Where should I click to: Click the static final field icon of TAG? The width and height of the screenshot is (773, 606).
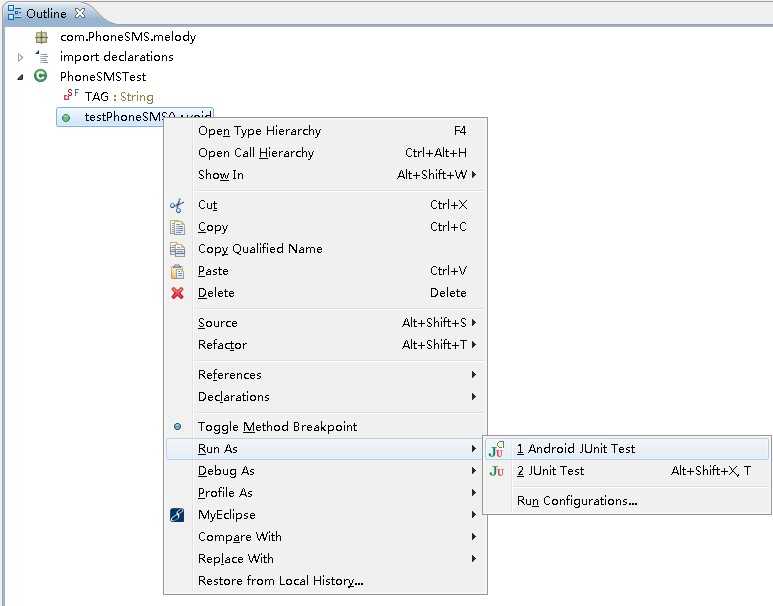pos(71,94)
